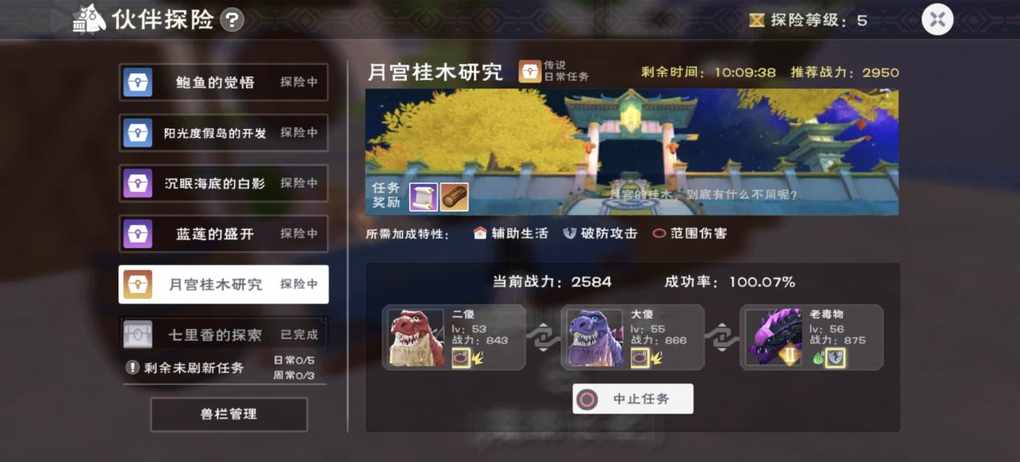Select 二傻 red dinosaur portrait

point(416,338)
